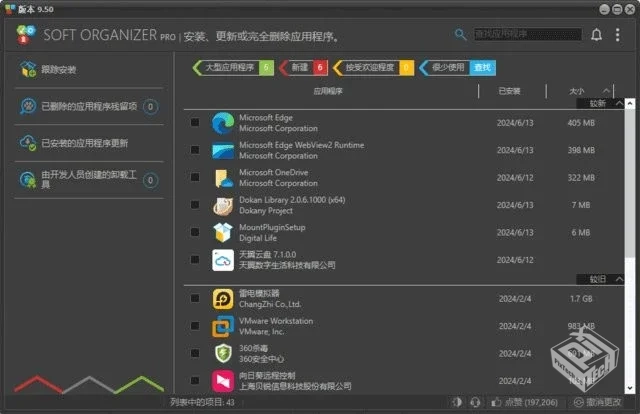Viewport: 640px width, 414px height.
Task: Check the 360杀毒 checkbox
Action: pos(195,353)
